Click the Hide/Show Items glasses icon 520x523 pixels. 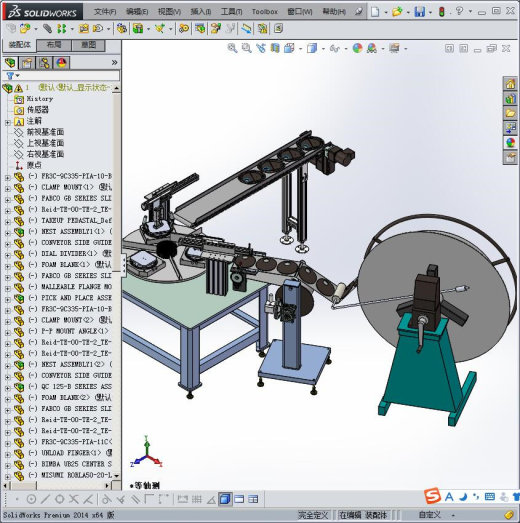[334, 49]
